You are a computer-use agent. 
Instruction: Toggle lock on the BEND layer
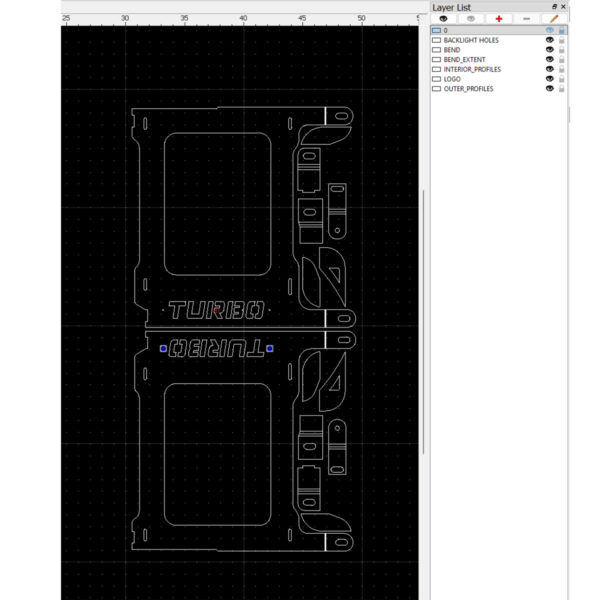pyautogui.click(x=561, y=50)
